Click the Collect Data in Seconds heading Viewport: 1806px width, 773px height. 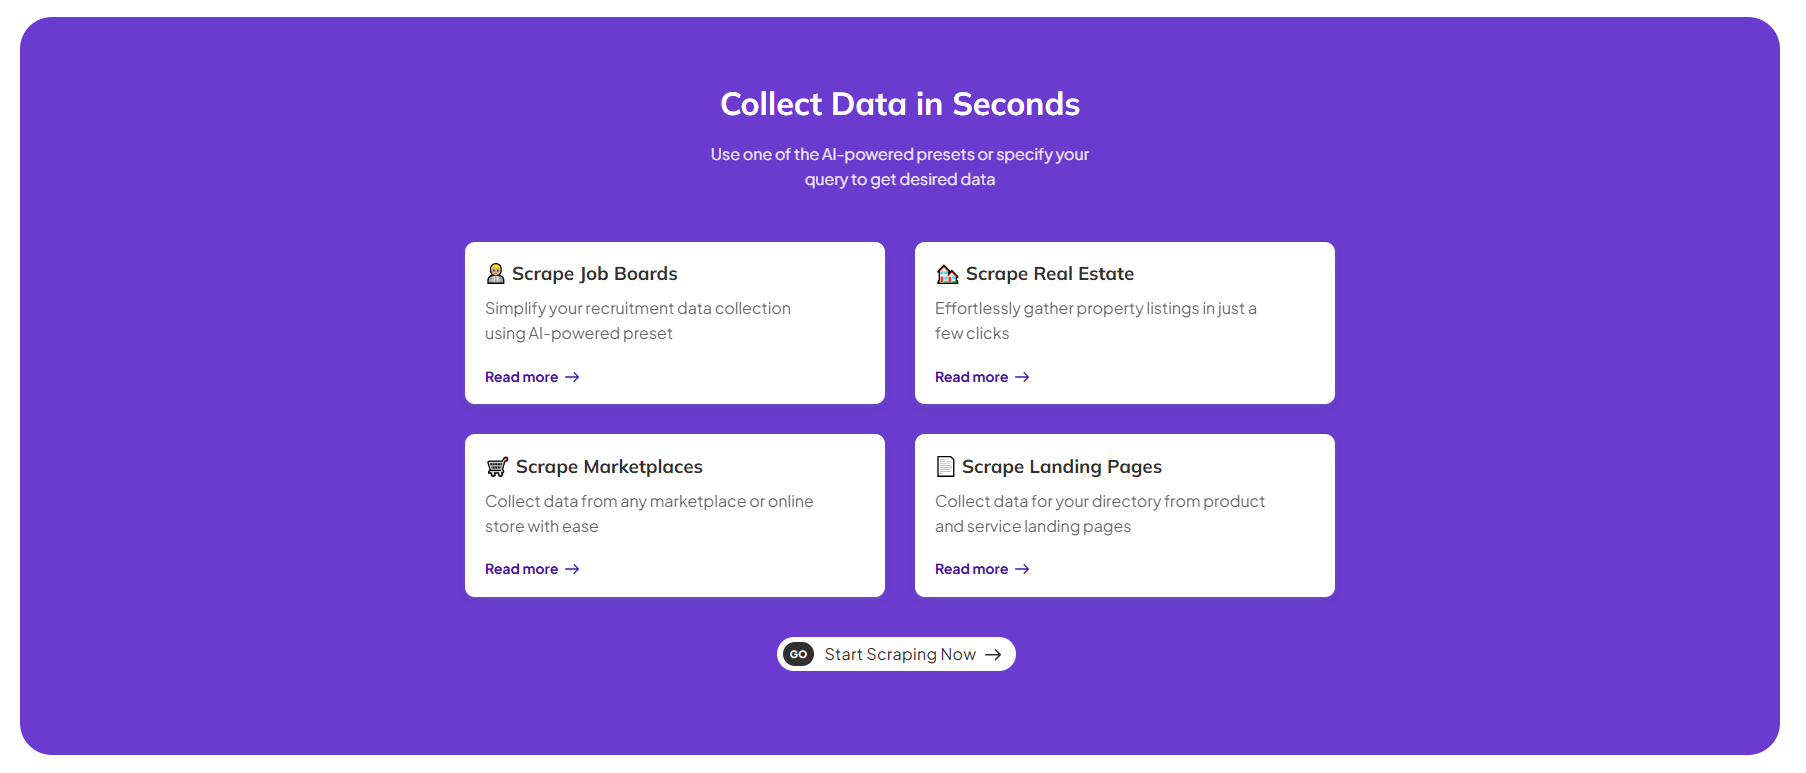(x=900, y=104)
